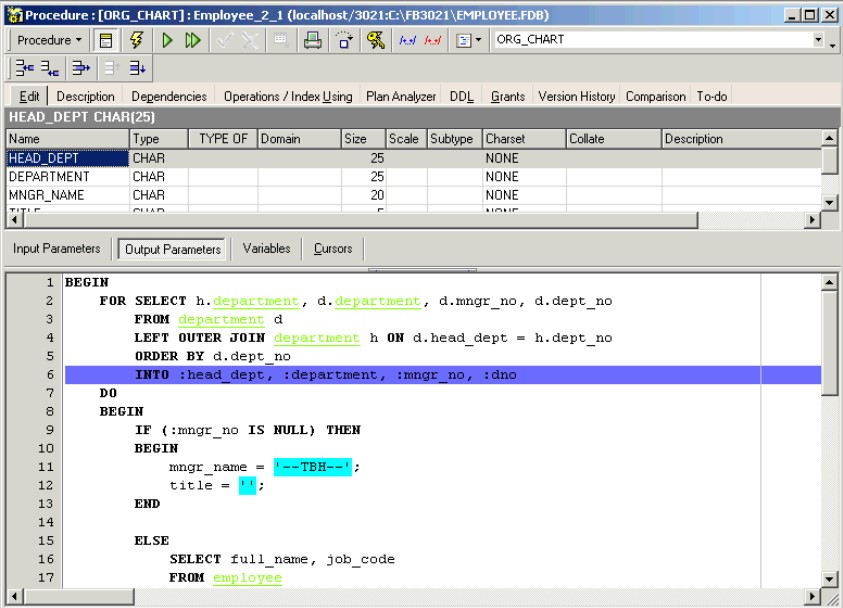
Task: Click the parameter grid horizontal scroll right arrow
Action: point(812,219)
